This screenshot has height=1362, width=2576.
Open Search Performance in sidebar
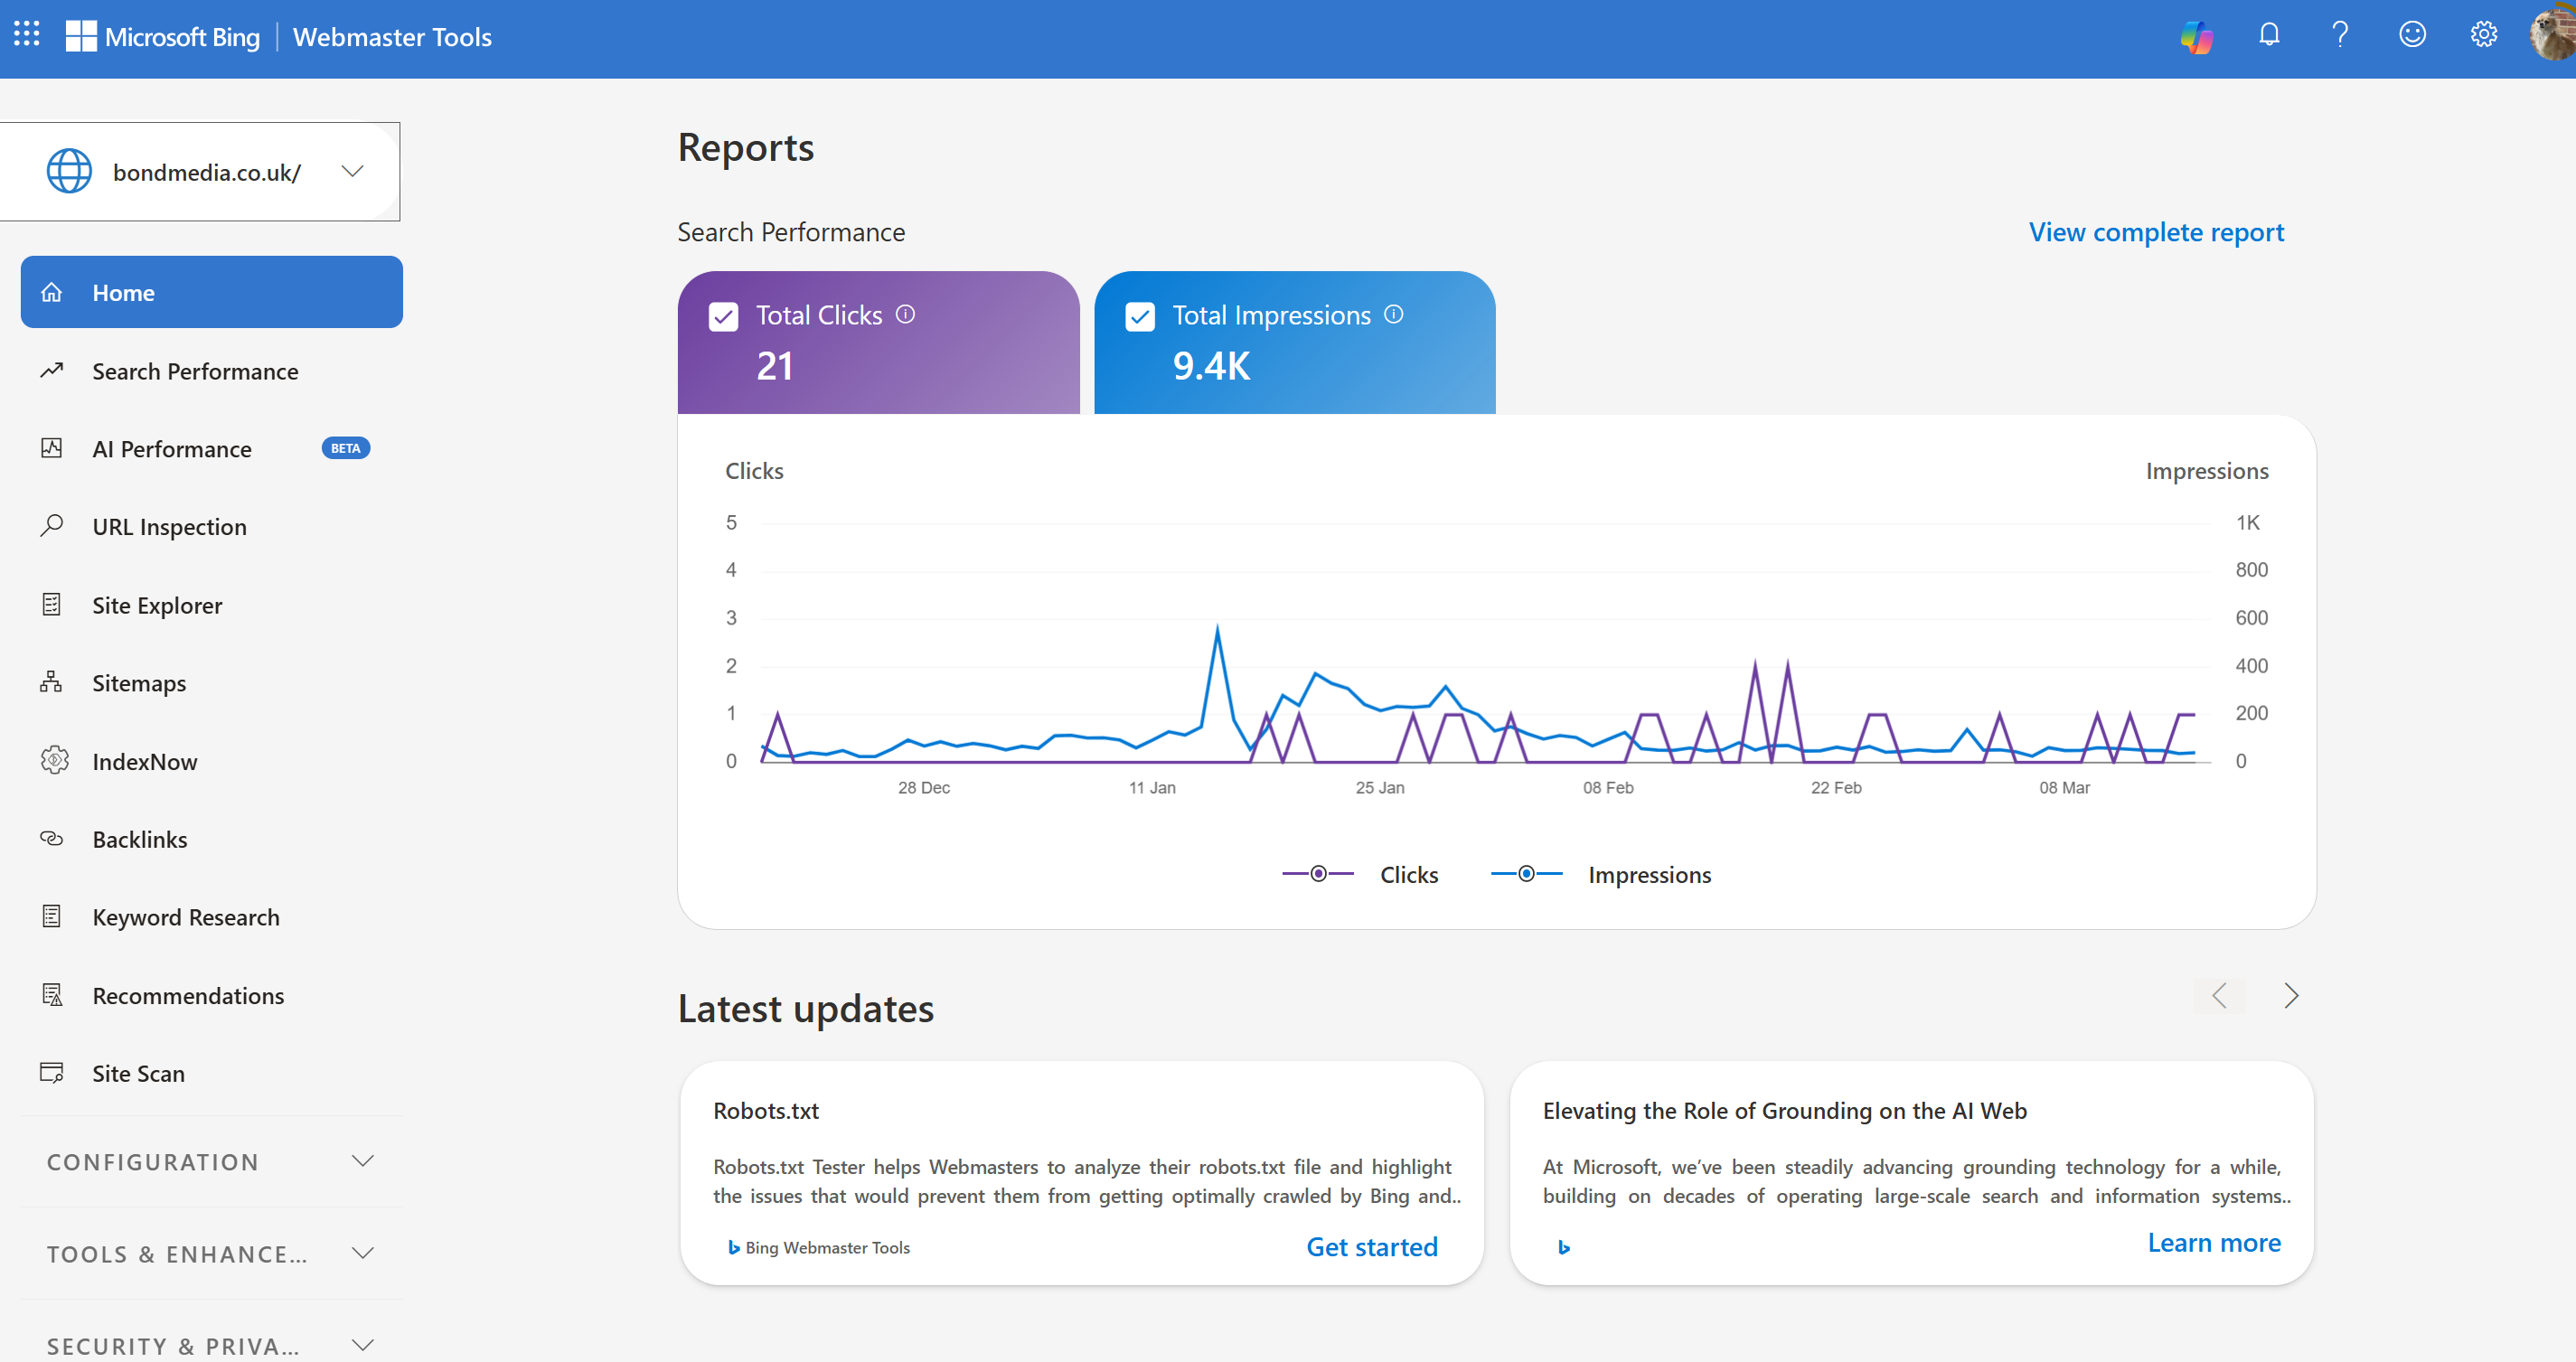[x=195, y=371]
